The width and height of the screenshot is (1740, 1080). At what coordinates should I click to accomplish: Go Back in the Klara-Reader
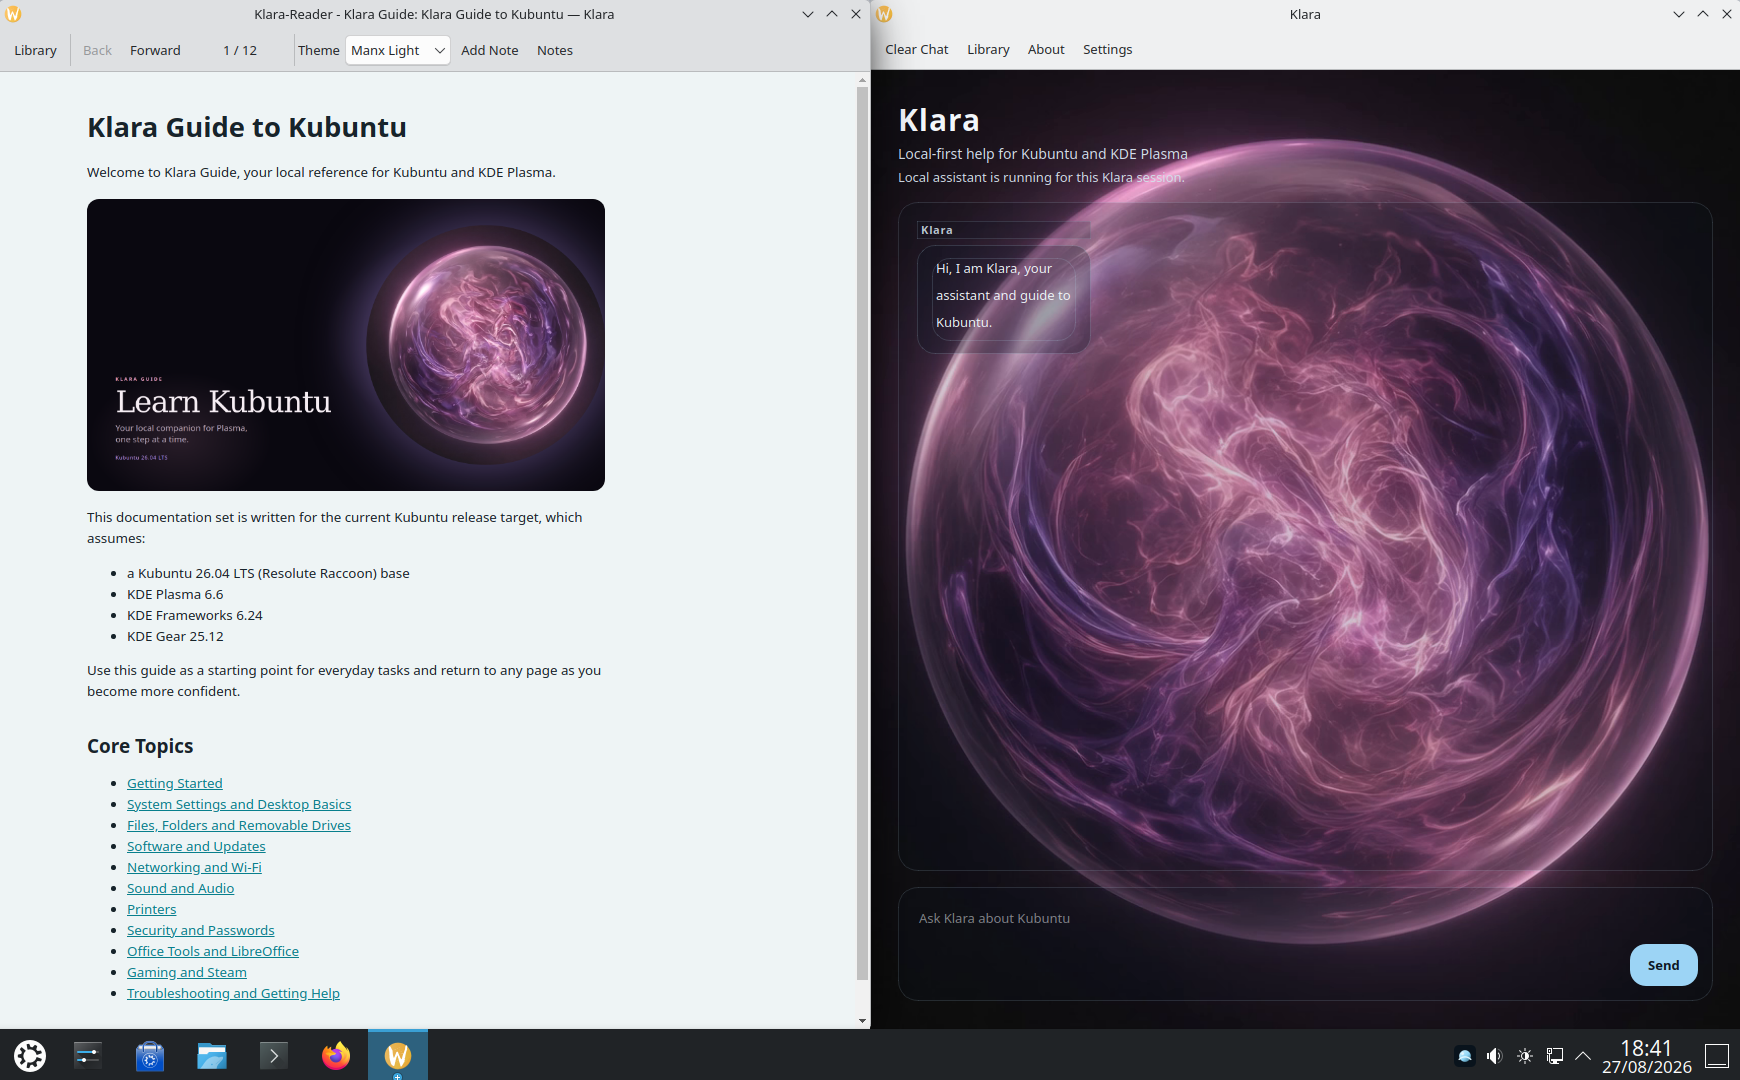[x=97, y=50]
